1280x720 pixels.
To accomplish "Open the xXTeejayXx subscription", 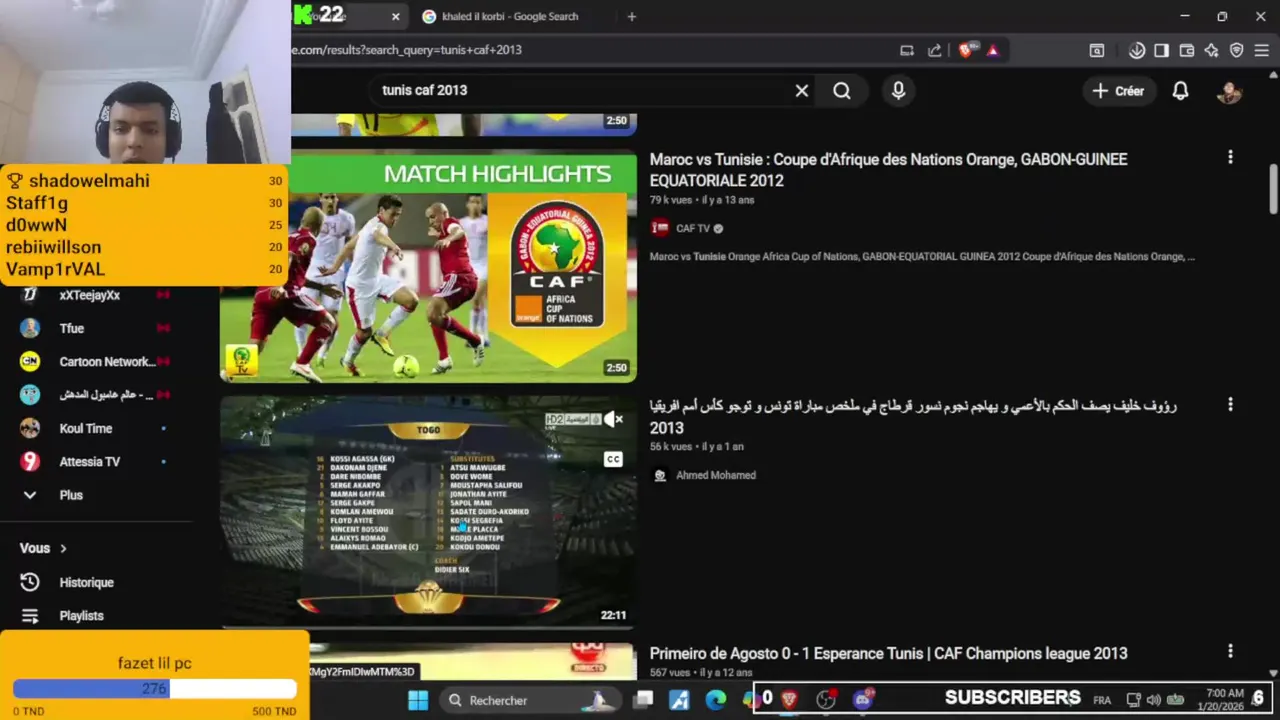I will point(89,295).
